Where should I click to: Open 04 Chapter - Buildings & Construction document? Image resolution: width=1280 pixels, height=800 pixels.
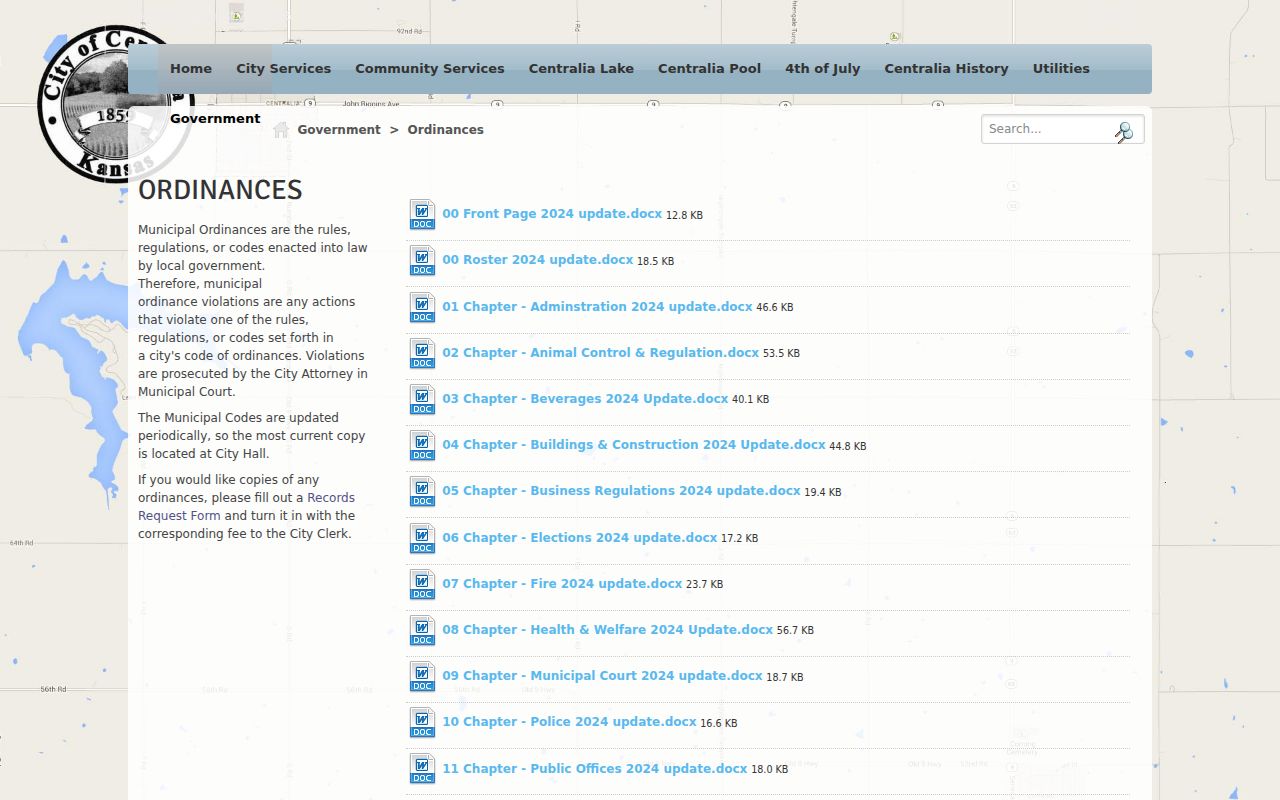(x=634, y=445)
